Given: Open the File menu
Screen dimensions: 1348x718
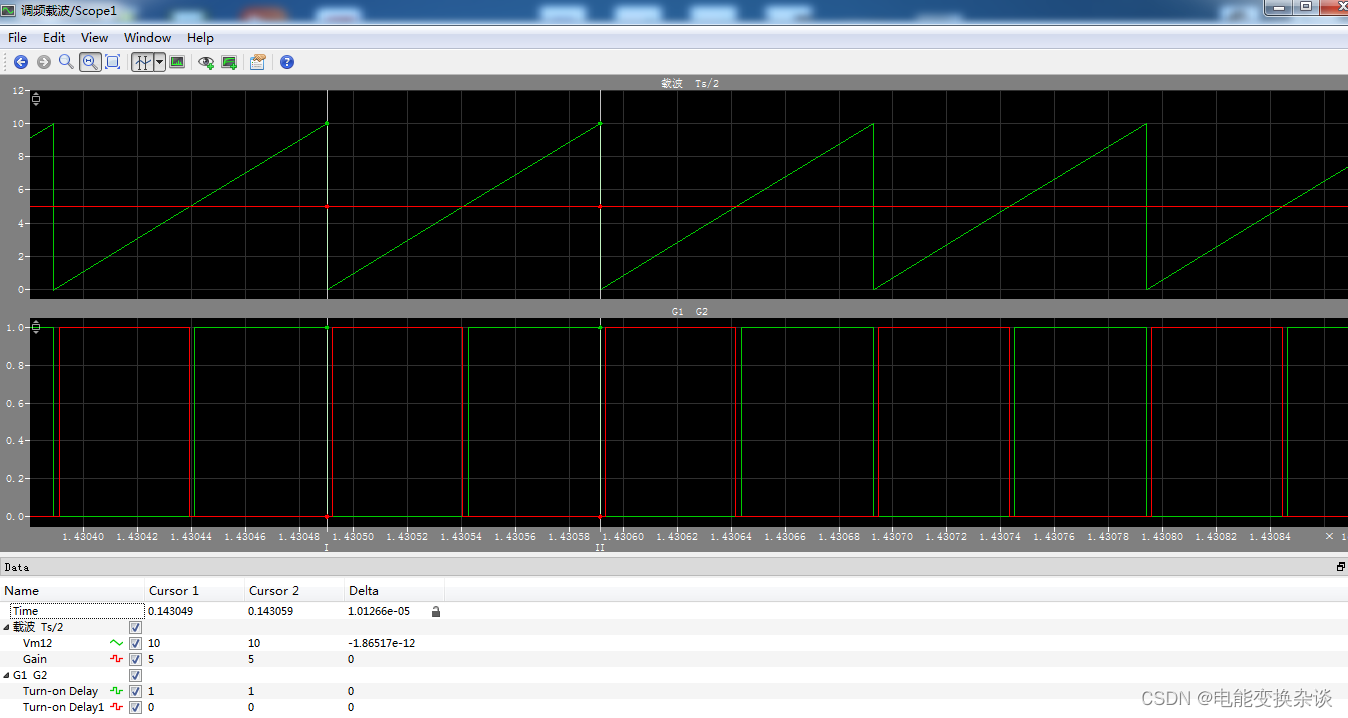Looking at the screenshot, I should pyautogui.click(x=17, y=37).
